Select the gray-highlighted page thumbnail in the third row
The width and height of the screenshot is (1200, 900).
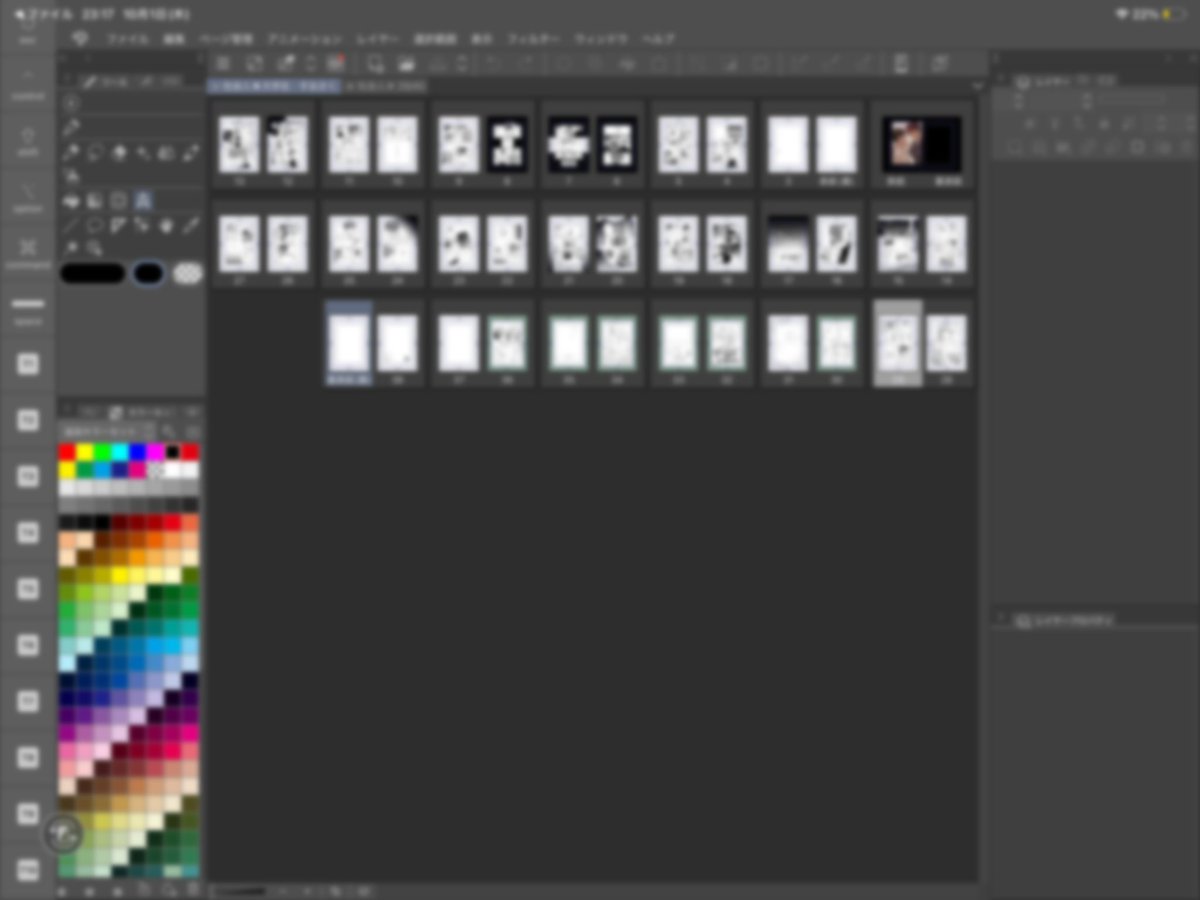point(898,343)
